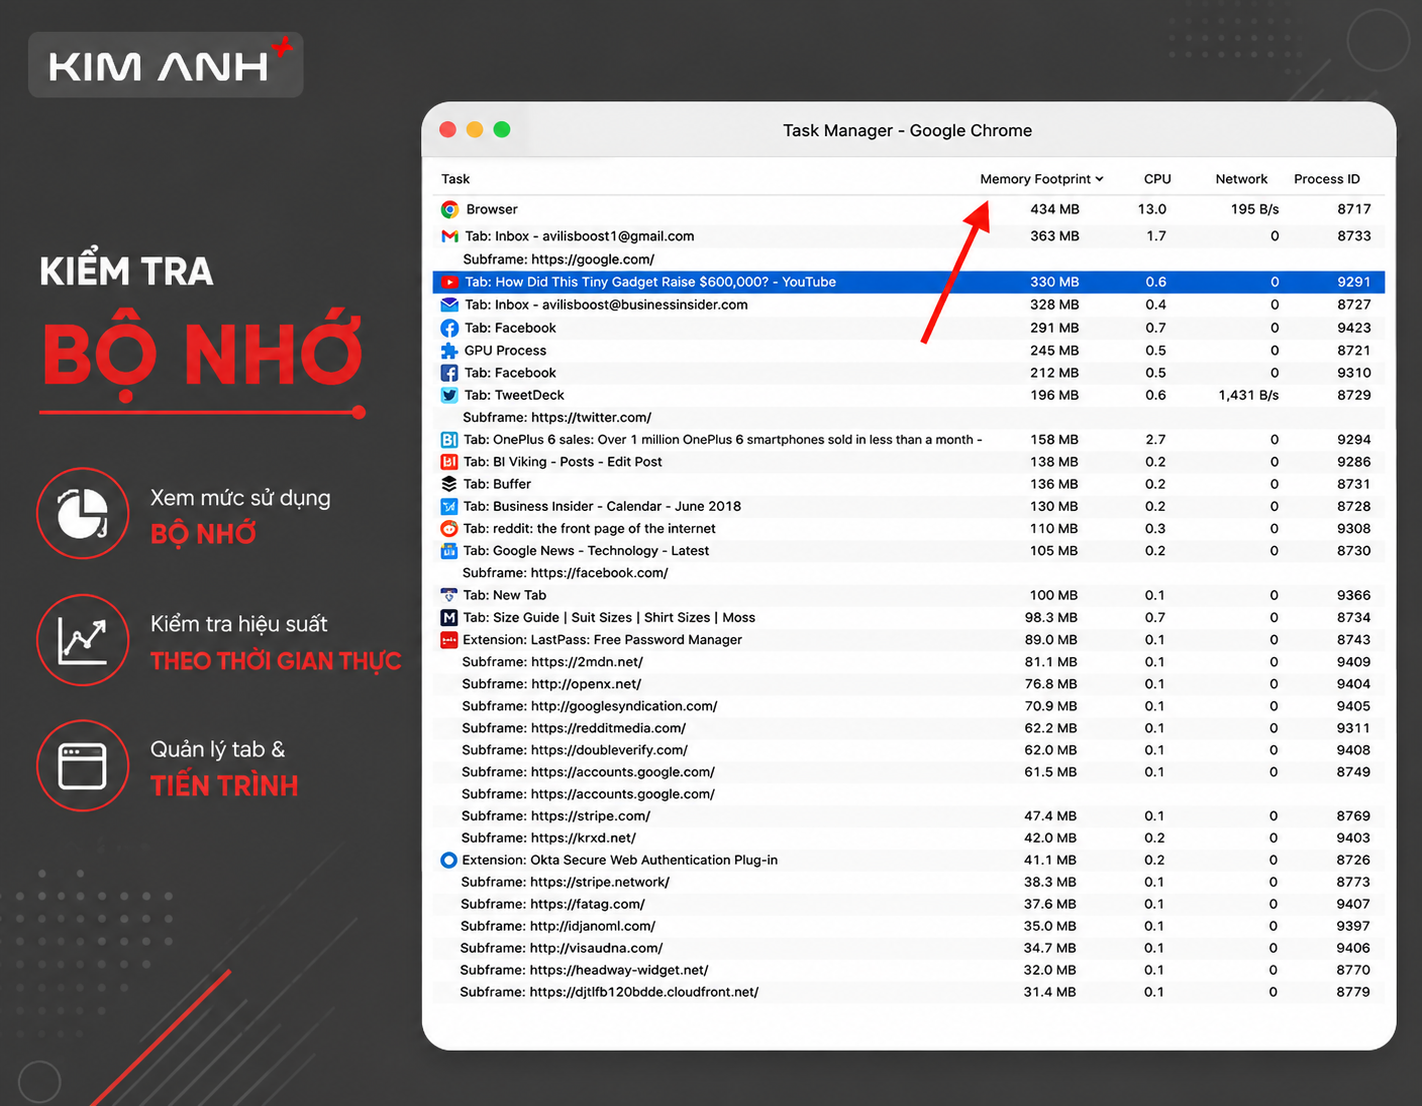Select Subframe: https://redditmedia.com/ row
1422x1106 pixels.
coord(908,728)
